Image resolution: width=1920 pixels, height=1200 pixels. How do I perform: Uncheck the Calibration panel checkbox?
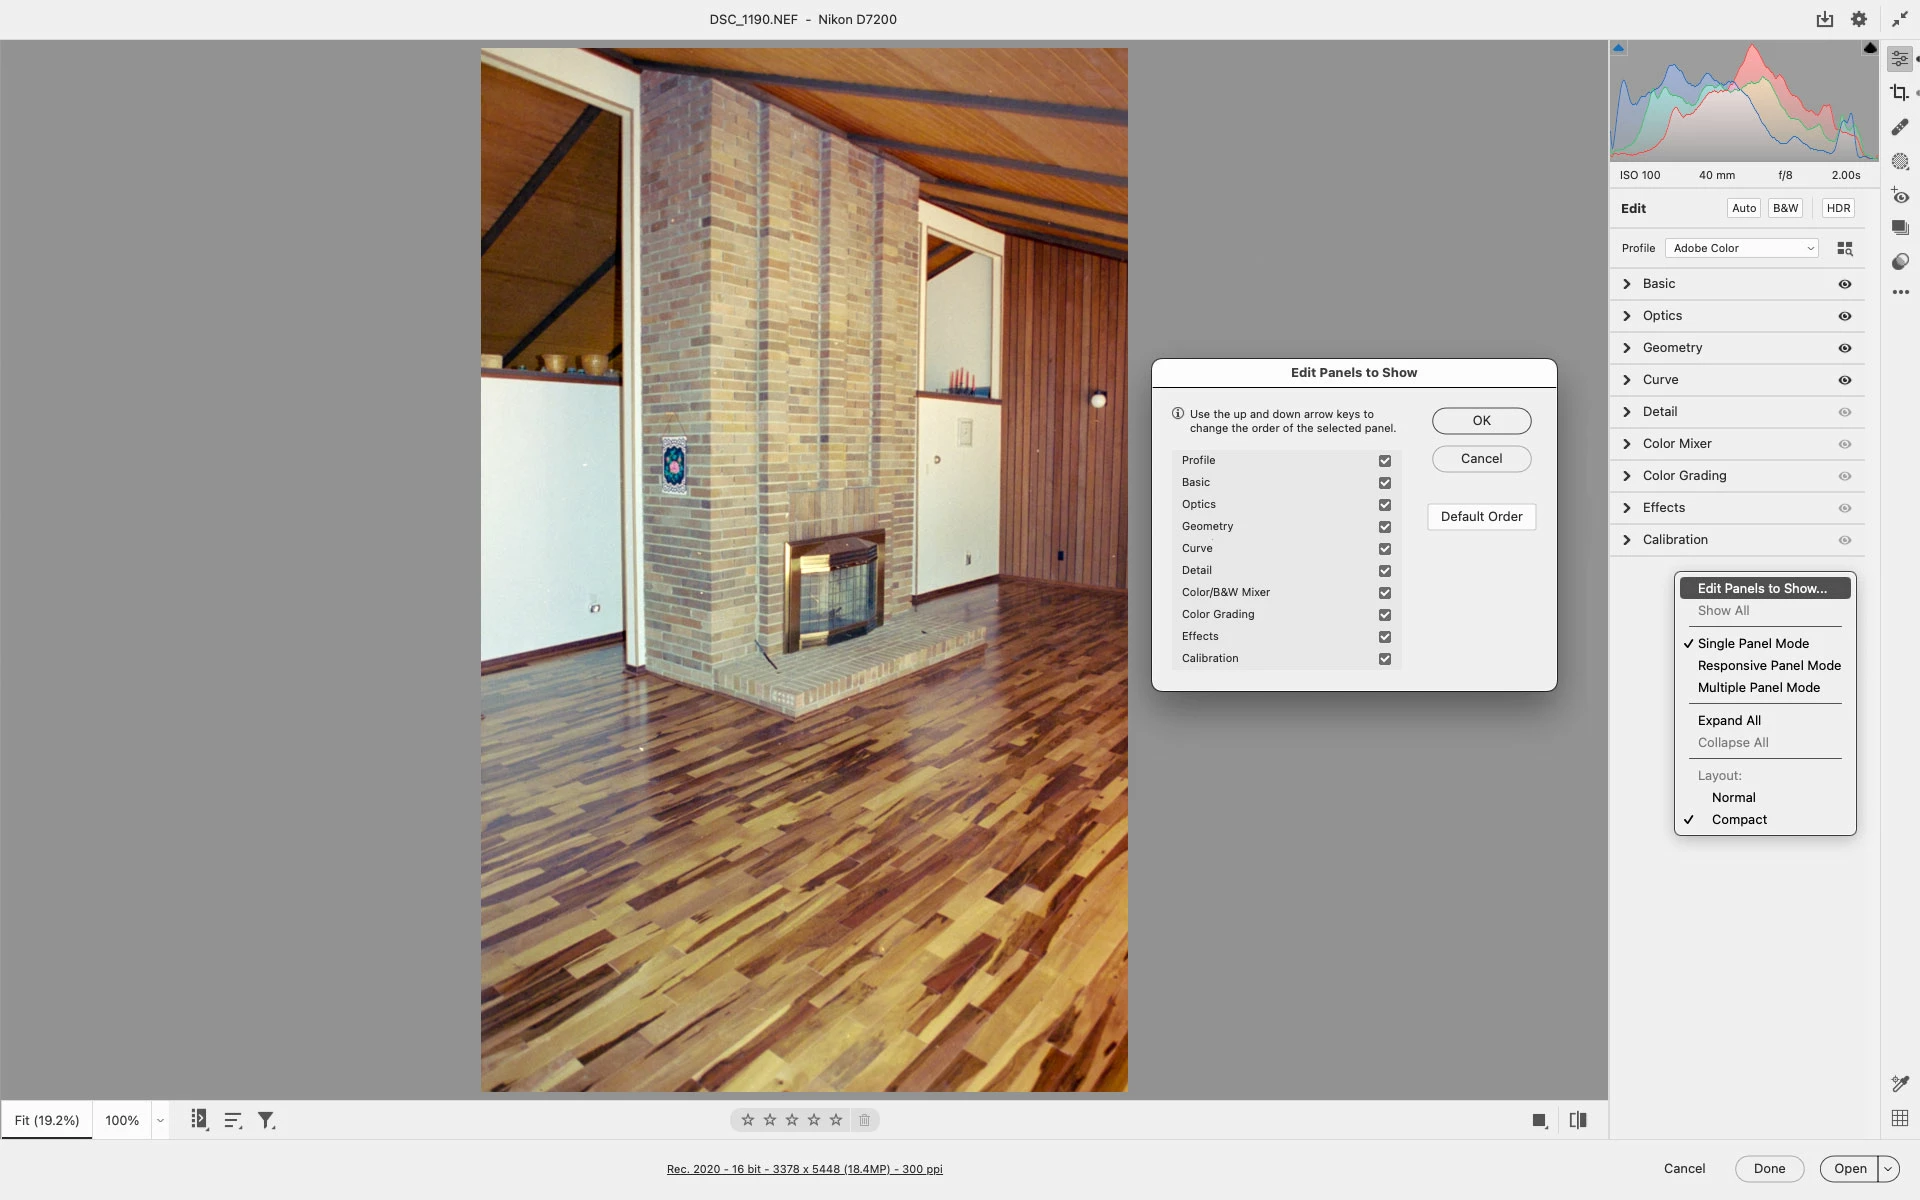[x=1385, y=659]
